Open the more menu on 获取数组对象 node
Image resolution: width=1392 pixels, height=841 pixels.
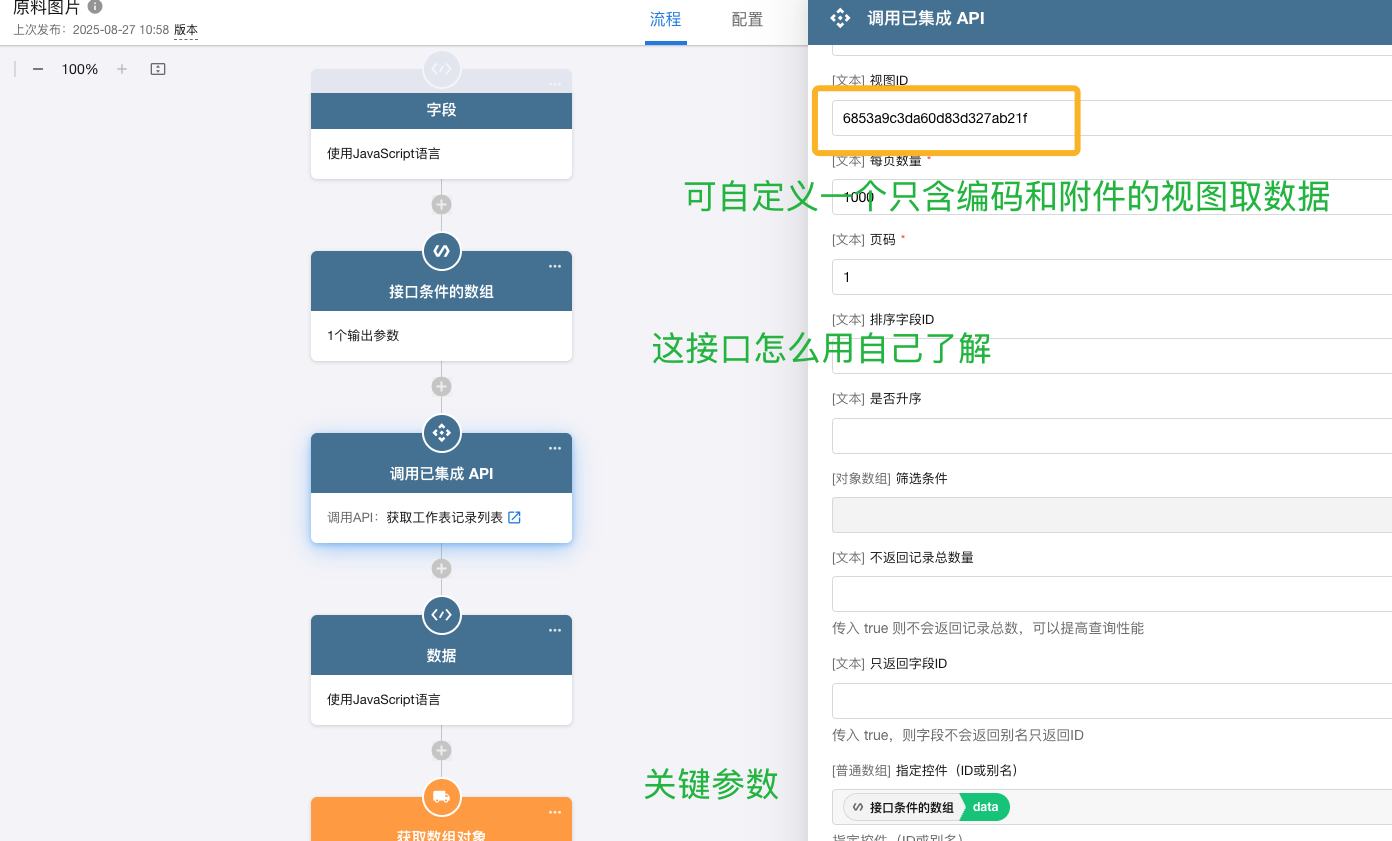(x=555, y=812)
